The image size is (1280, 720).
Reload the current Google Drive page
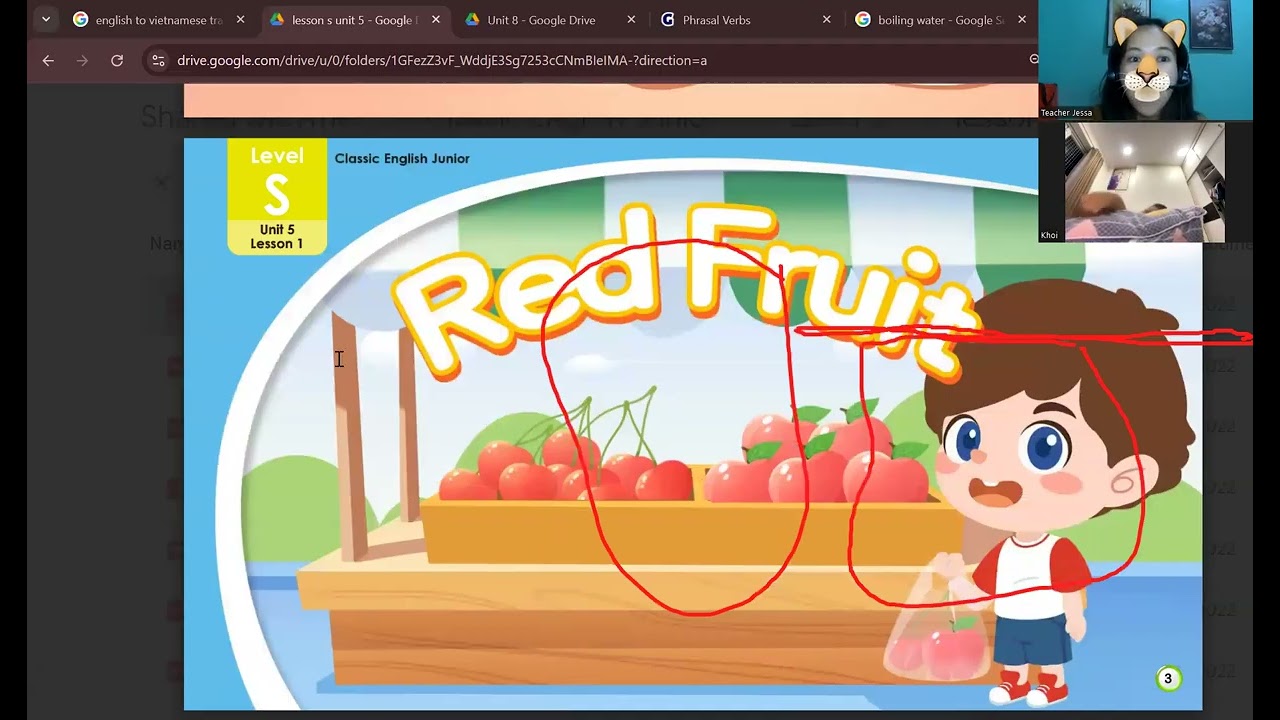tap(117, 61)
